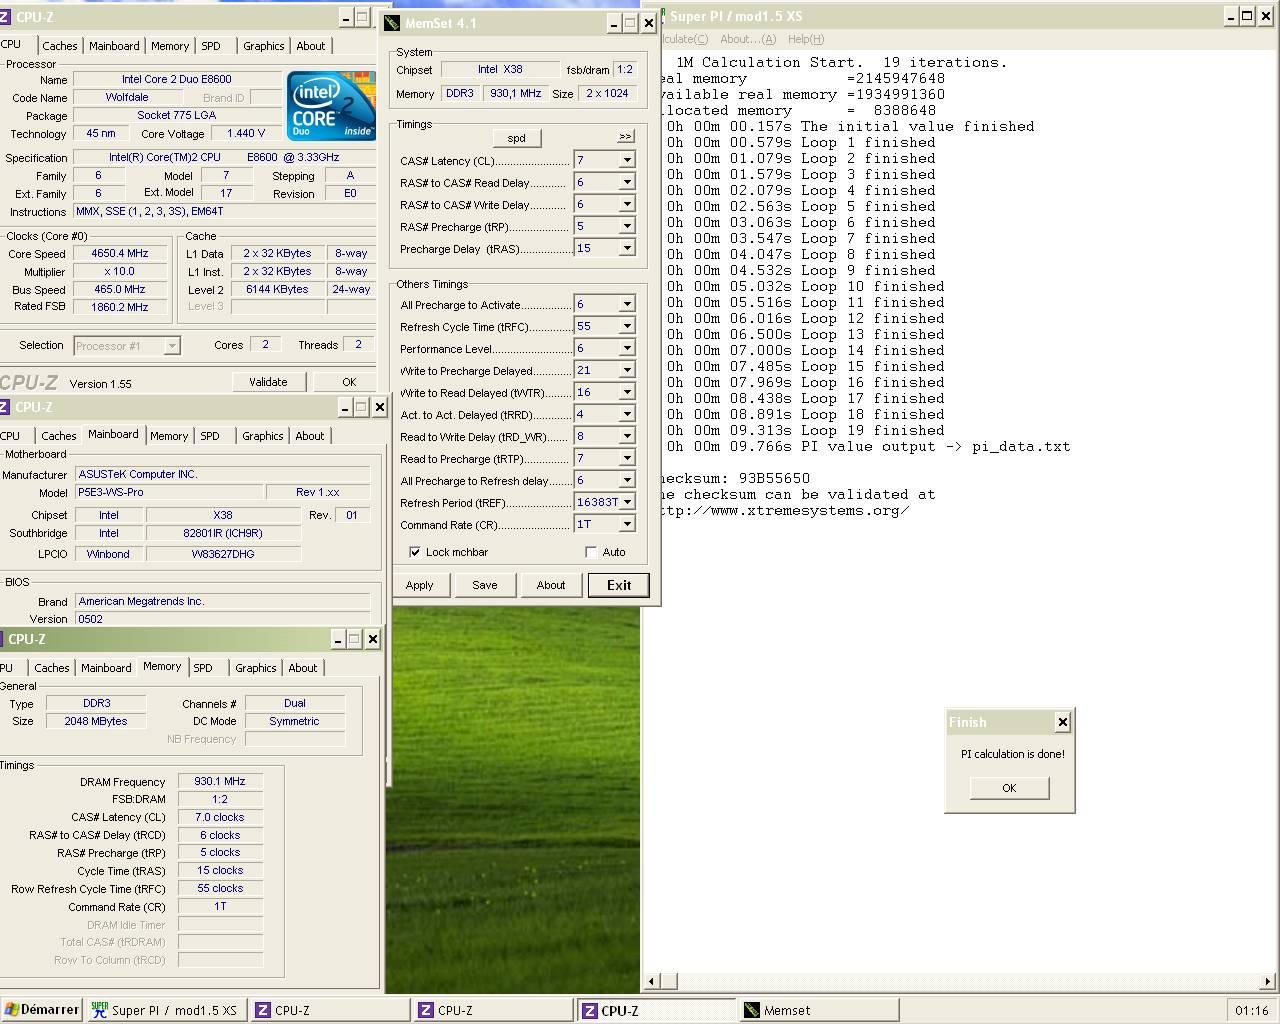Switch to Caches tab in top CPU-Z
The image size is (1280, 1024).
click(x=59, y=46)
